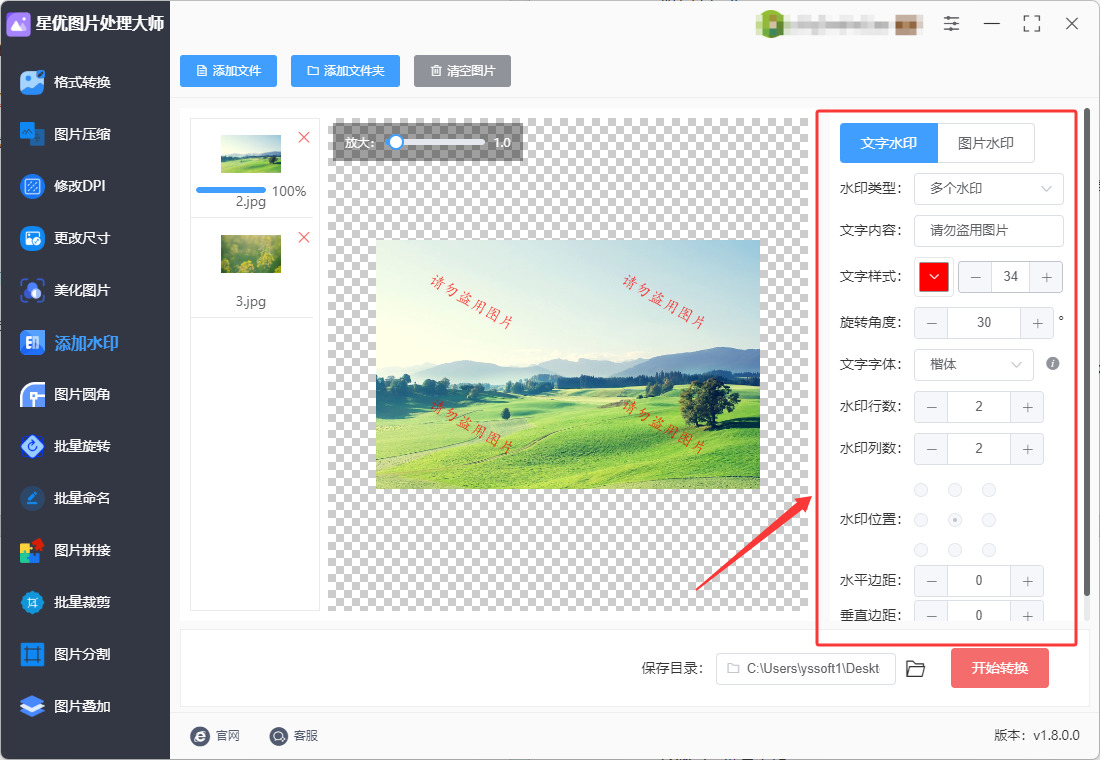Decrease font size from 34
Image resolution: width=1100 pixels, height=760 pixels.
975,277
